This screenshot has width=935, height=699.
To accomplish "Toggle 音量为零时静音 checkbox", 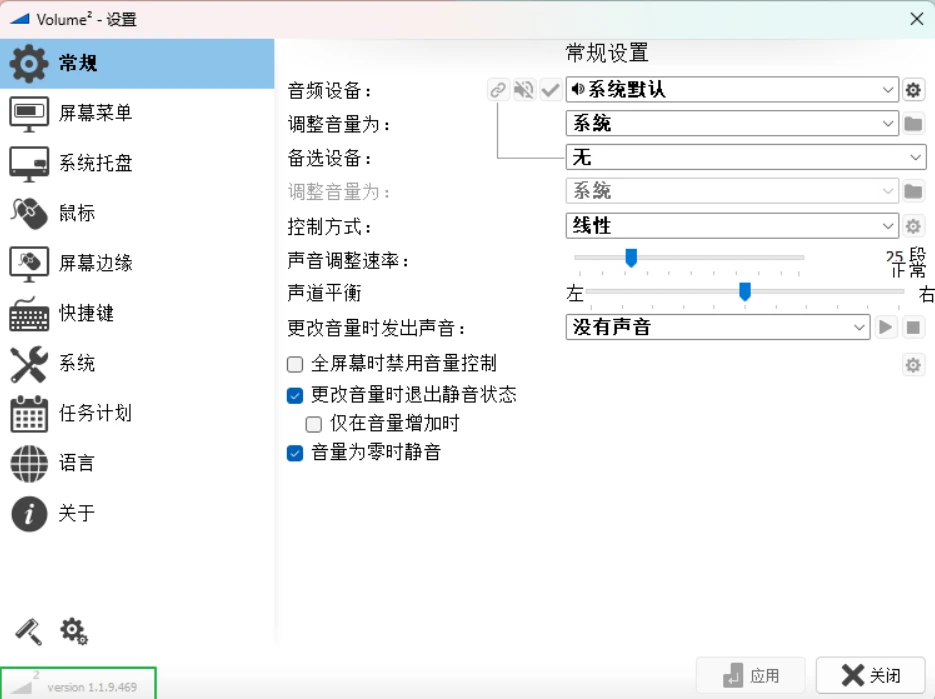I will [295, 453].
